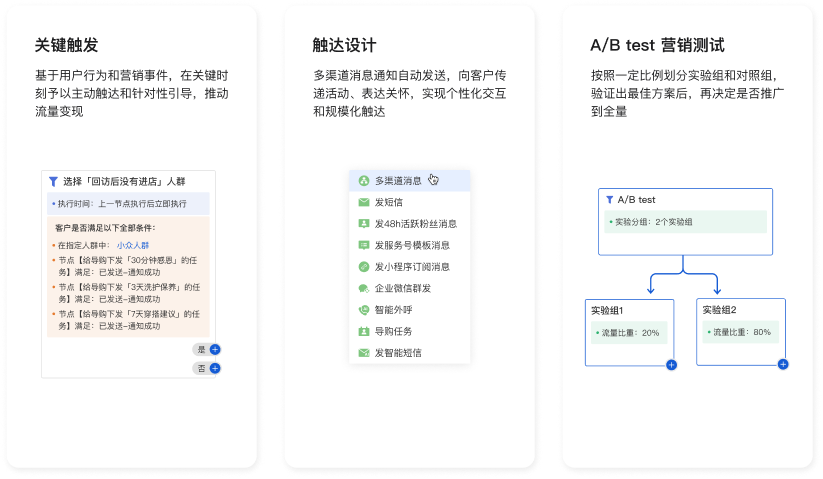This screenshot has height=479, width=823.
Task: Click the 流量比重: 80% setting
Action: (741, 332)
